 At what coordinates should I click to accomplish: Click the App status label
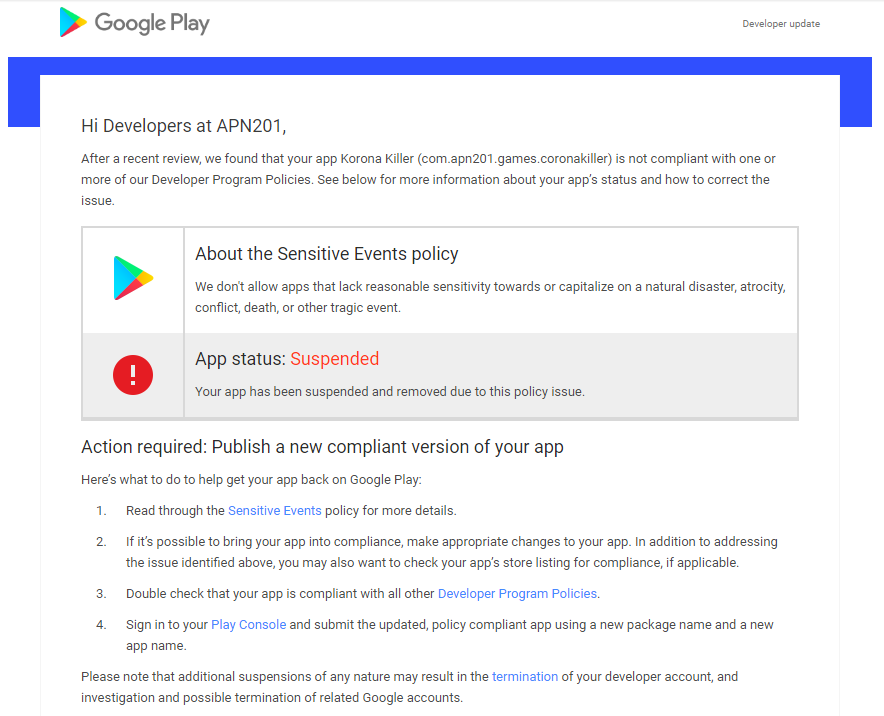point(240,359)
